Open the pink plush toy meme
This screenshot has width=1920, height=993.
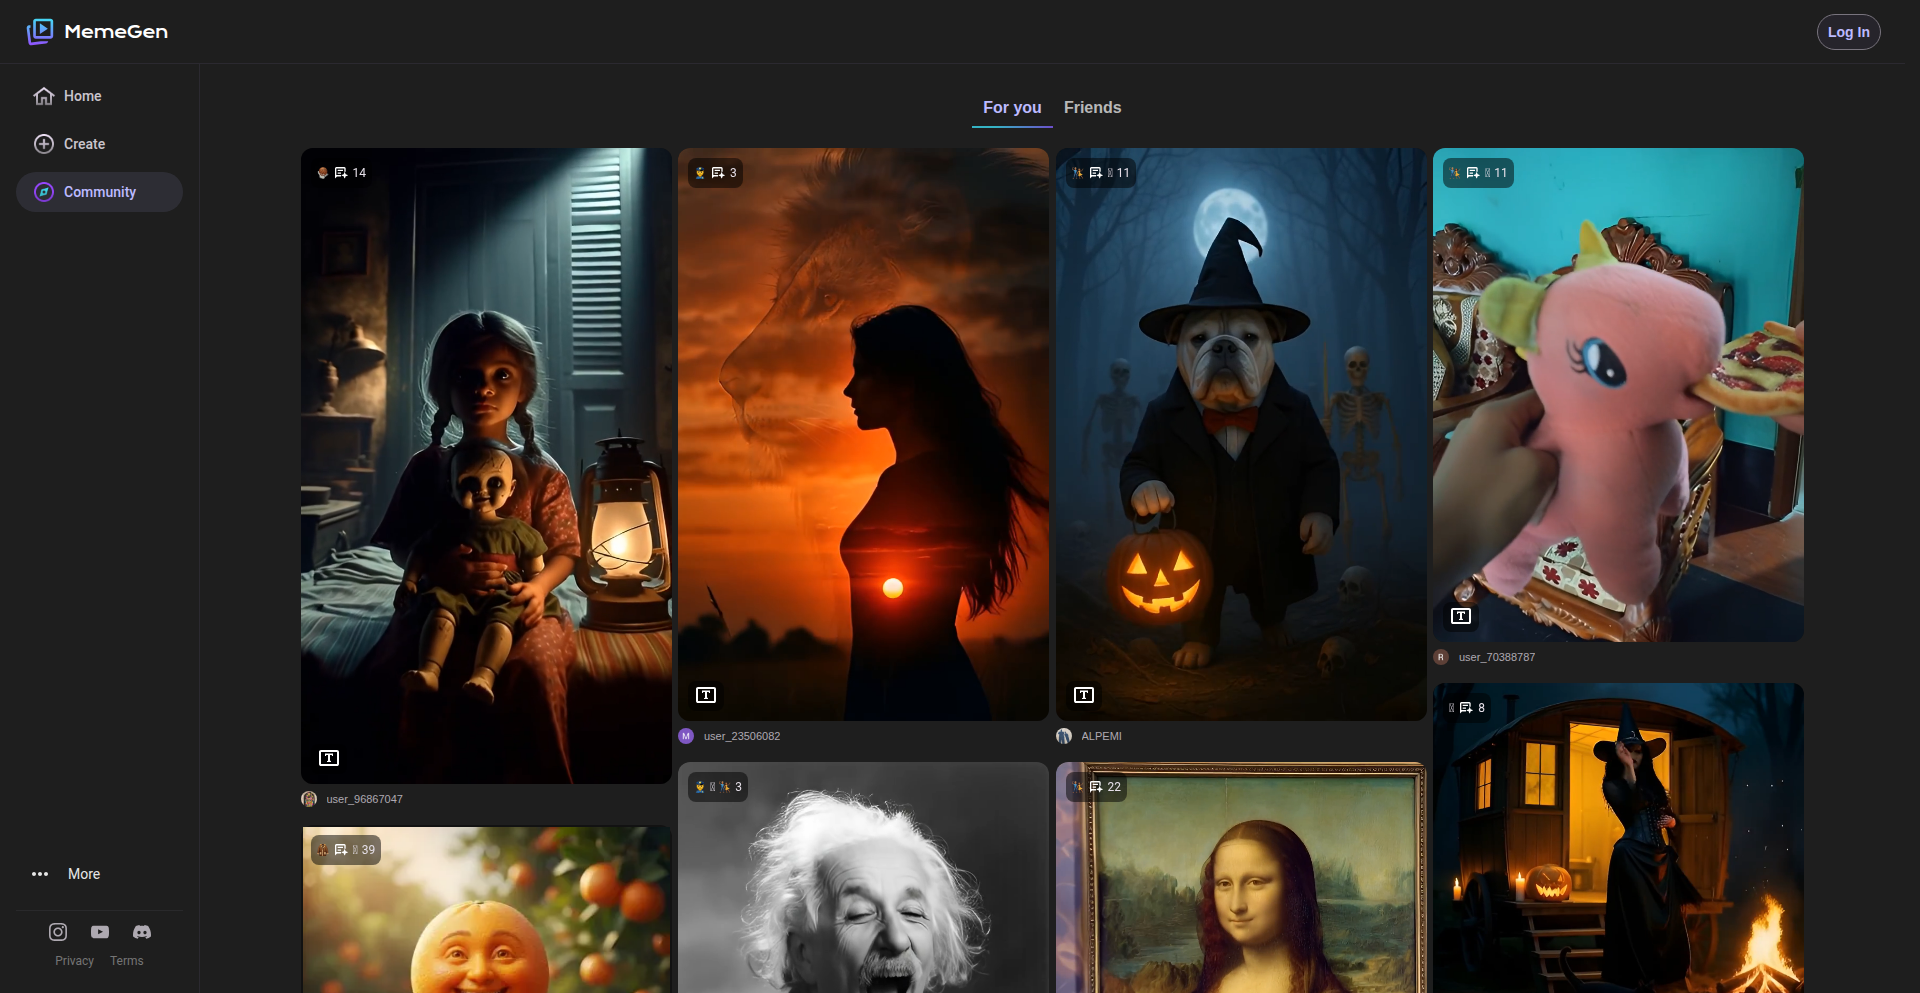1618,395
